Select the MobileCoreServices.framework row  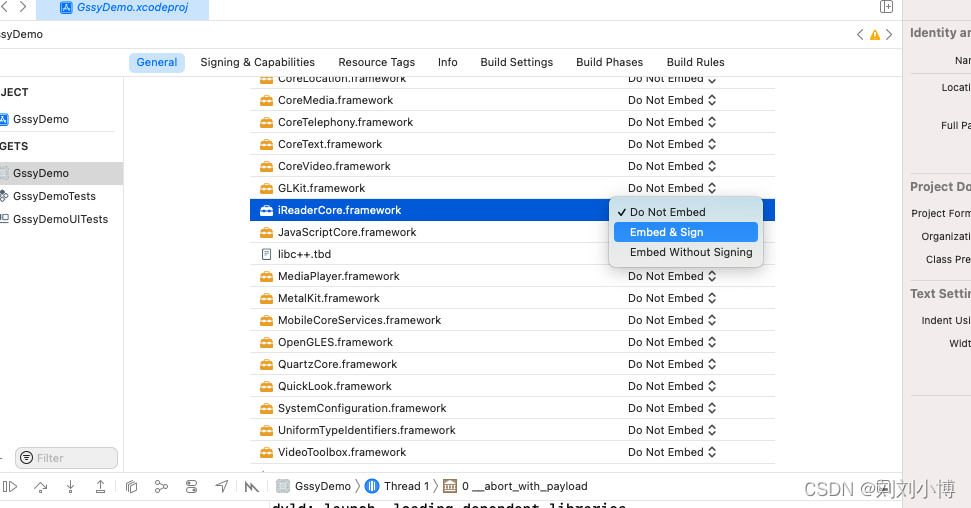pyautogui.click(x=512, y=320)
